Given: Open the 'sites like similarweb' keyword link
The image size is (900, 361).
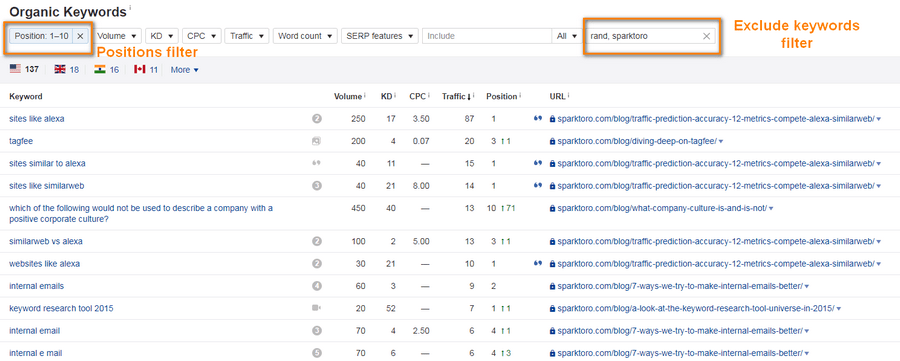Looking at the screenshot, I should (47, 186).
